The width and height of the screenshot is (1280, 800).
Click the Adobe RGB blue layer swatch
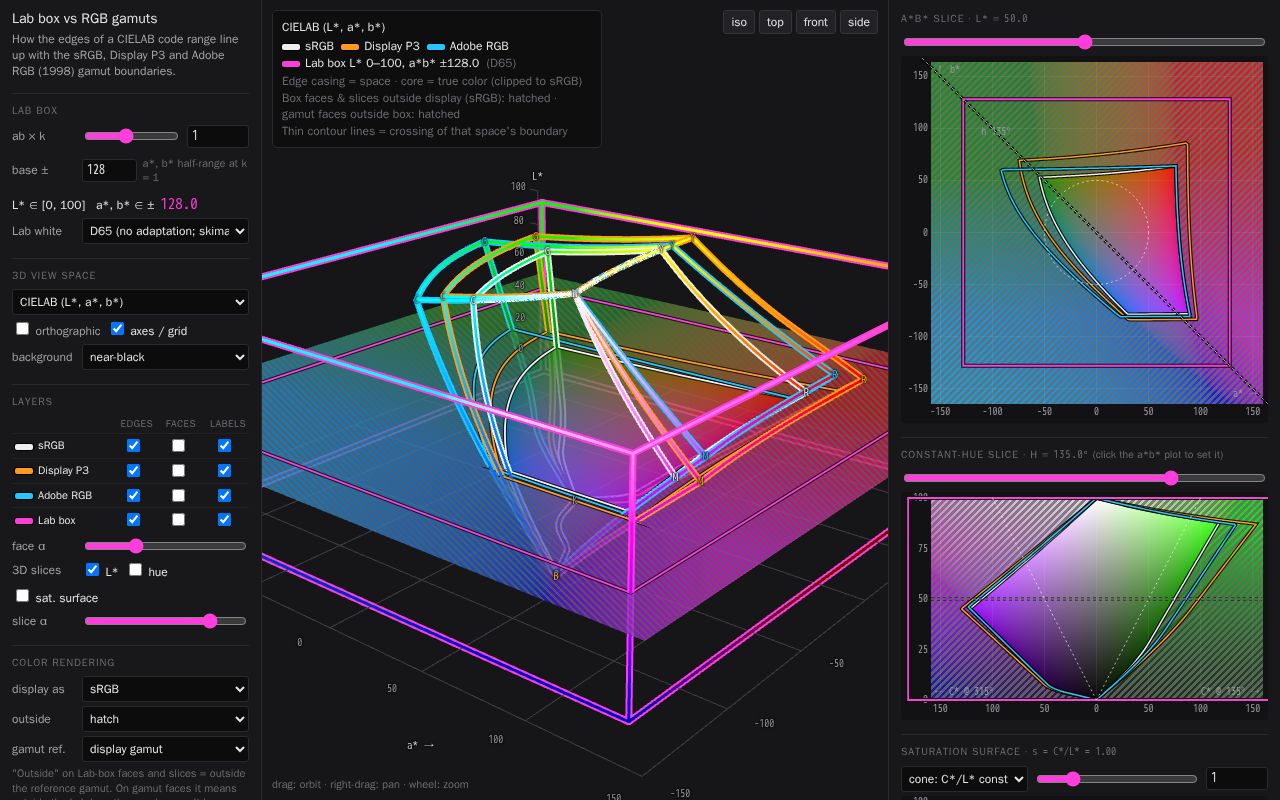[x=23, y=496]
